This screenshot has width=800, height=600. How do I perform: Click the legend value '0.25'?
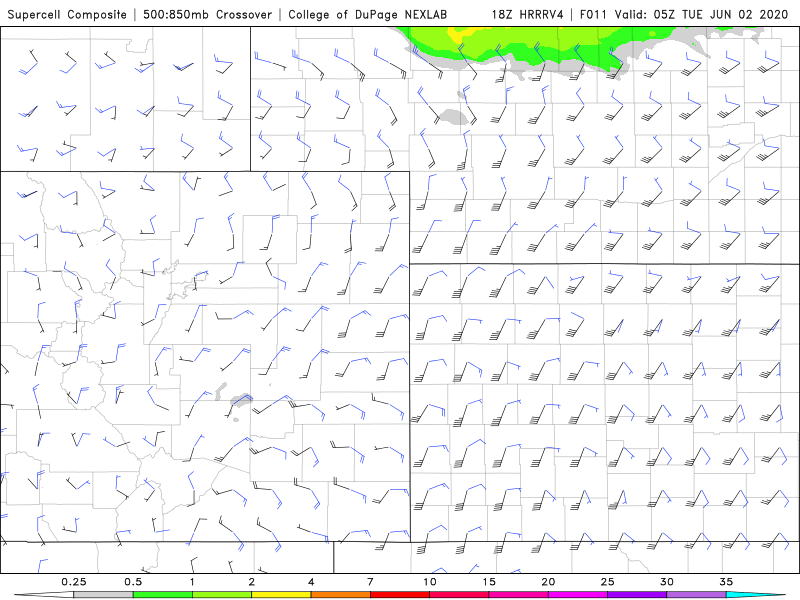(74, 582)
